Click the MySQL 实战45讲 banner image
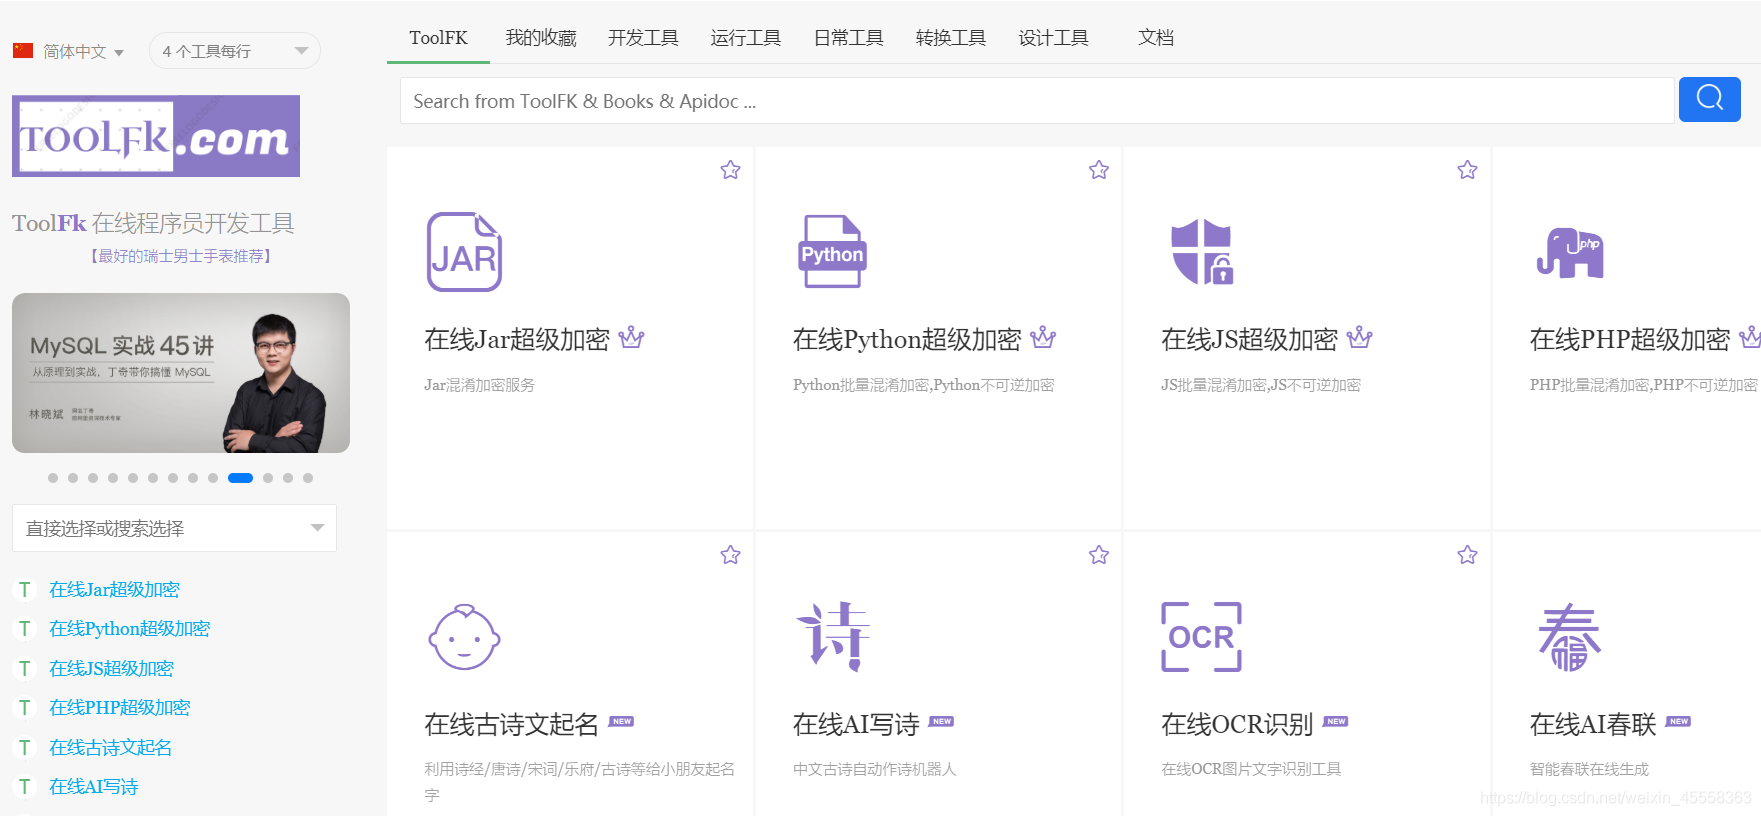This screenshot has width=1761, height=816. pos(181,373)
